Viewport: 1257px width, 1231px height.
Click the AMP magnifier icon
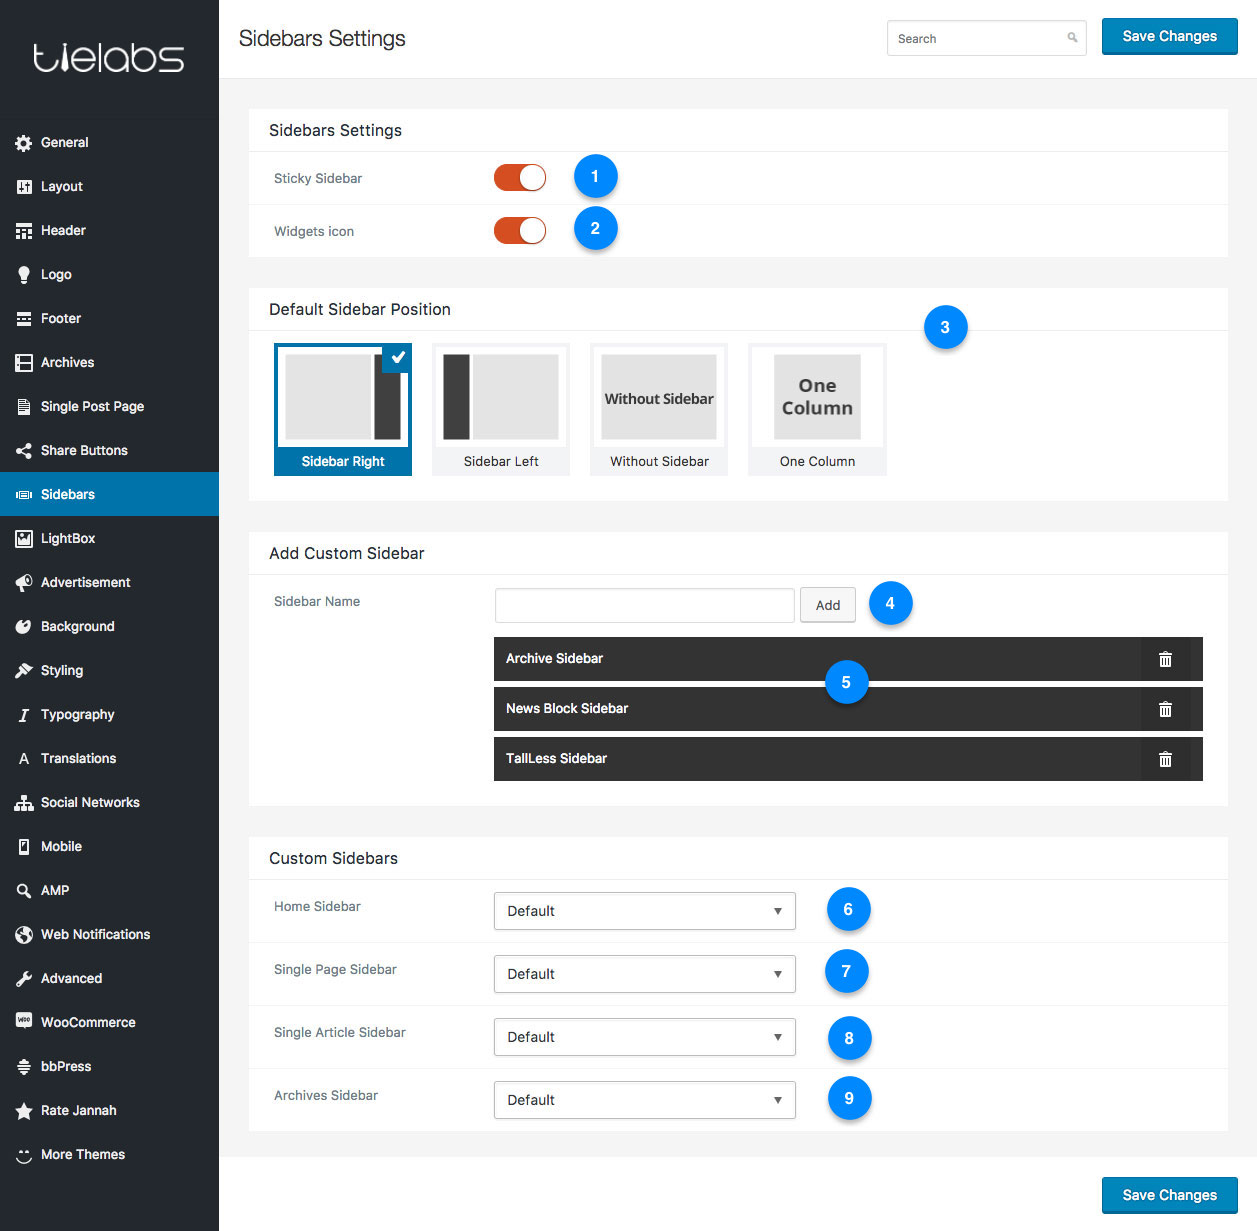[24, 891]
